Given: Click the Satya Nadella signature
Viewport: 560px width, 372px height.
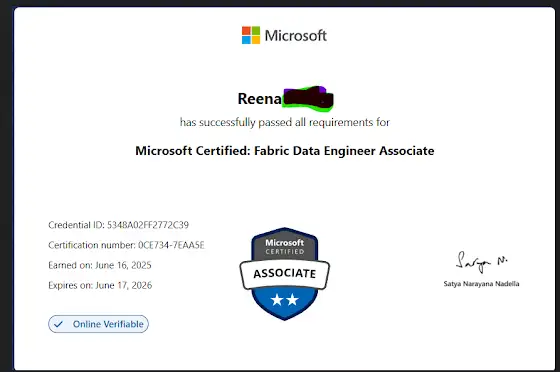Looking at the screenshot, I should (x=481, y=262).
